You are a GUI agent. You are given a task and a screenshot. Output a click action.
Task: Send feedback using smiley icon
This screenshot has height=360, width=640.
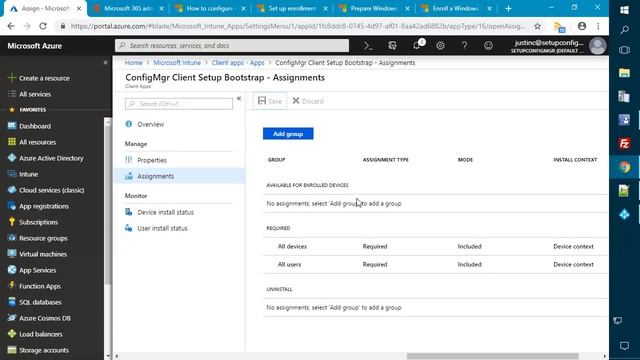pyautogui.click(x=488, y=46)
